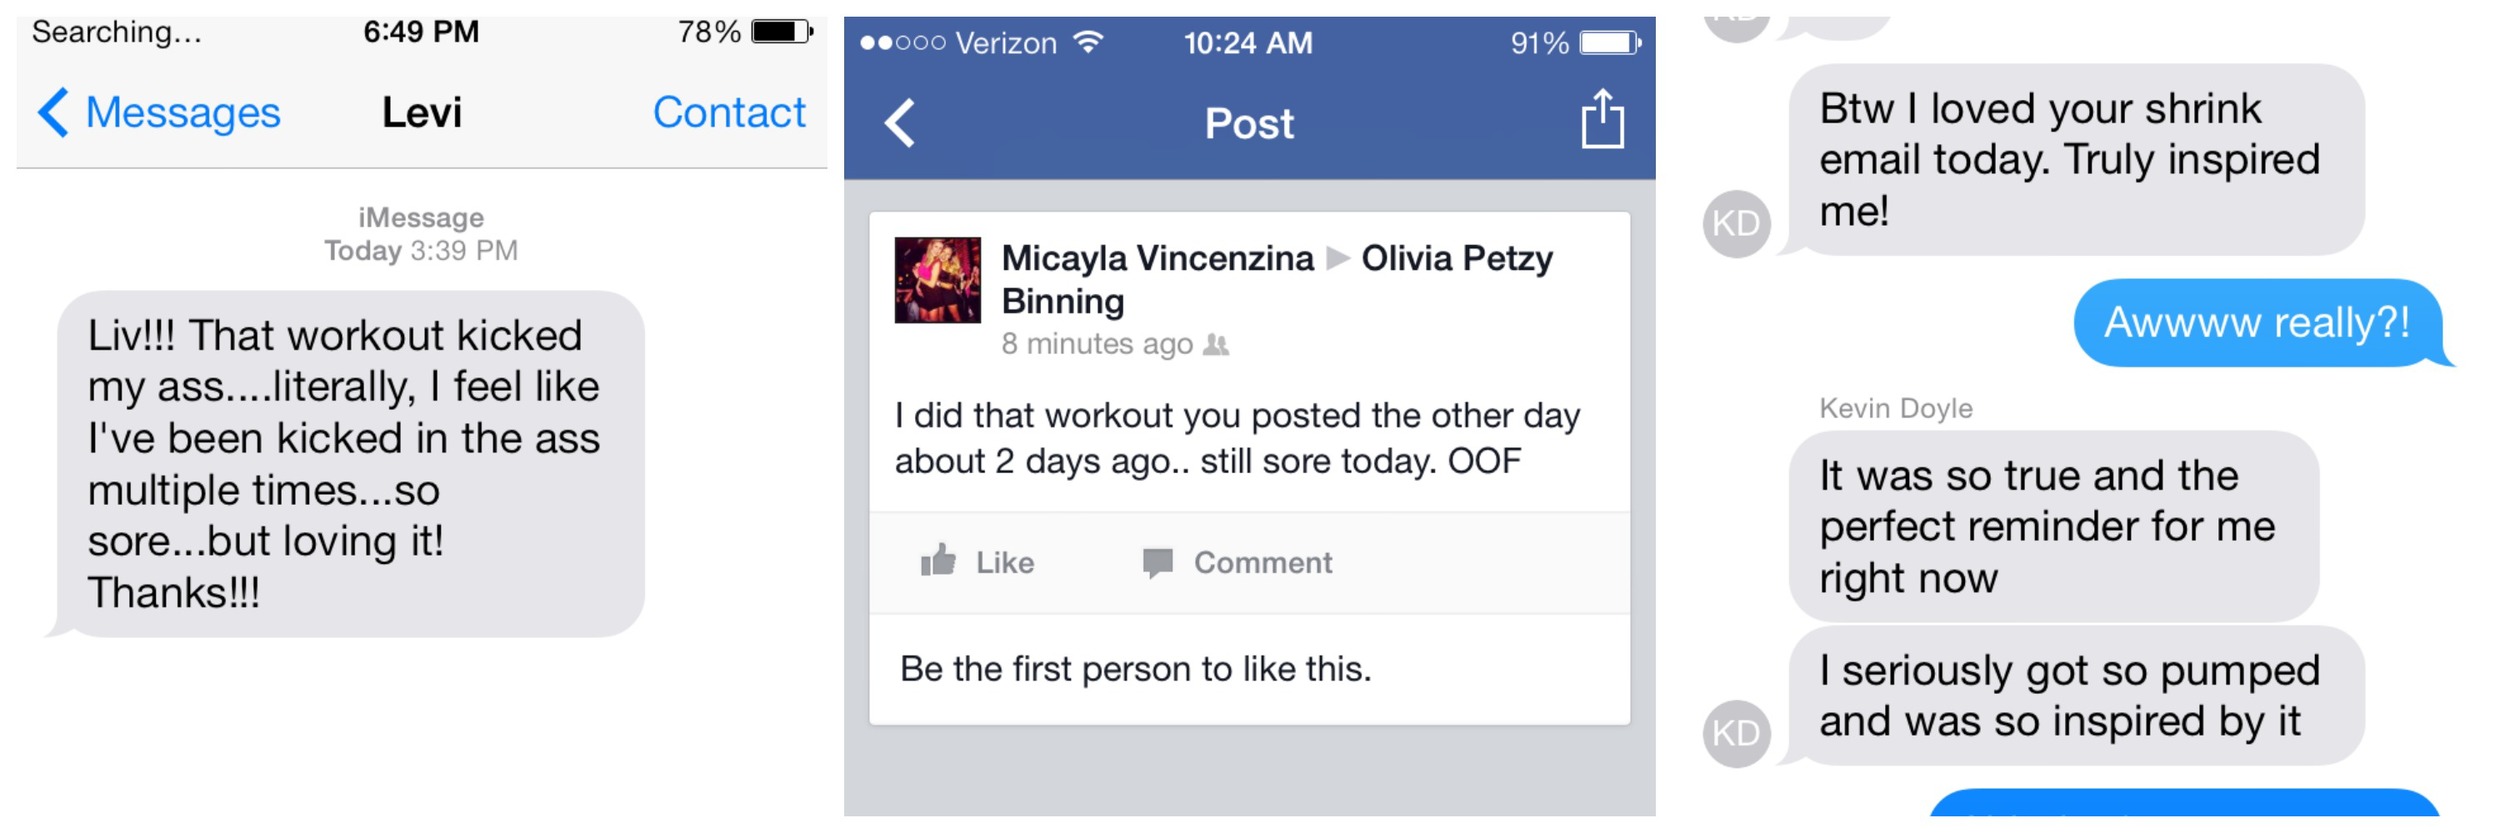Viewport: 2500px width, 833px height.
Task: Tap the share icon in Post header
Action: click(1602, 119)
